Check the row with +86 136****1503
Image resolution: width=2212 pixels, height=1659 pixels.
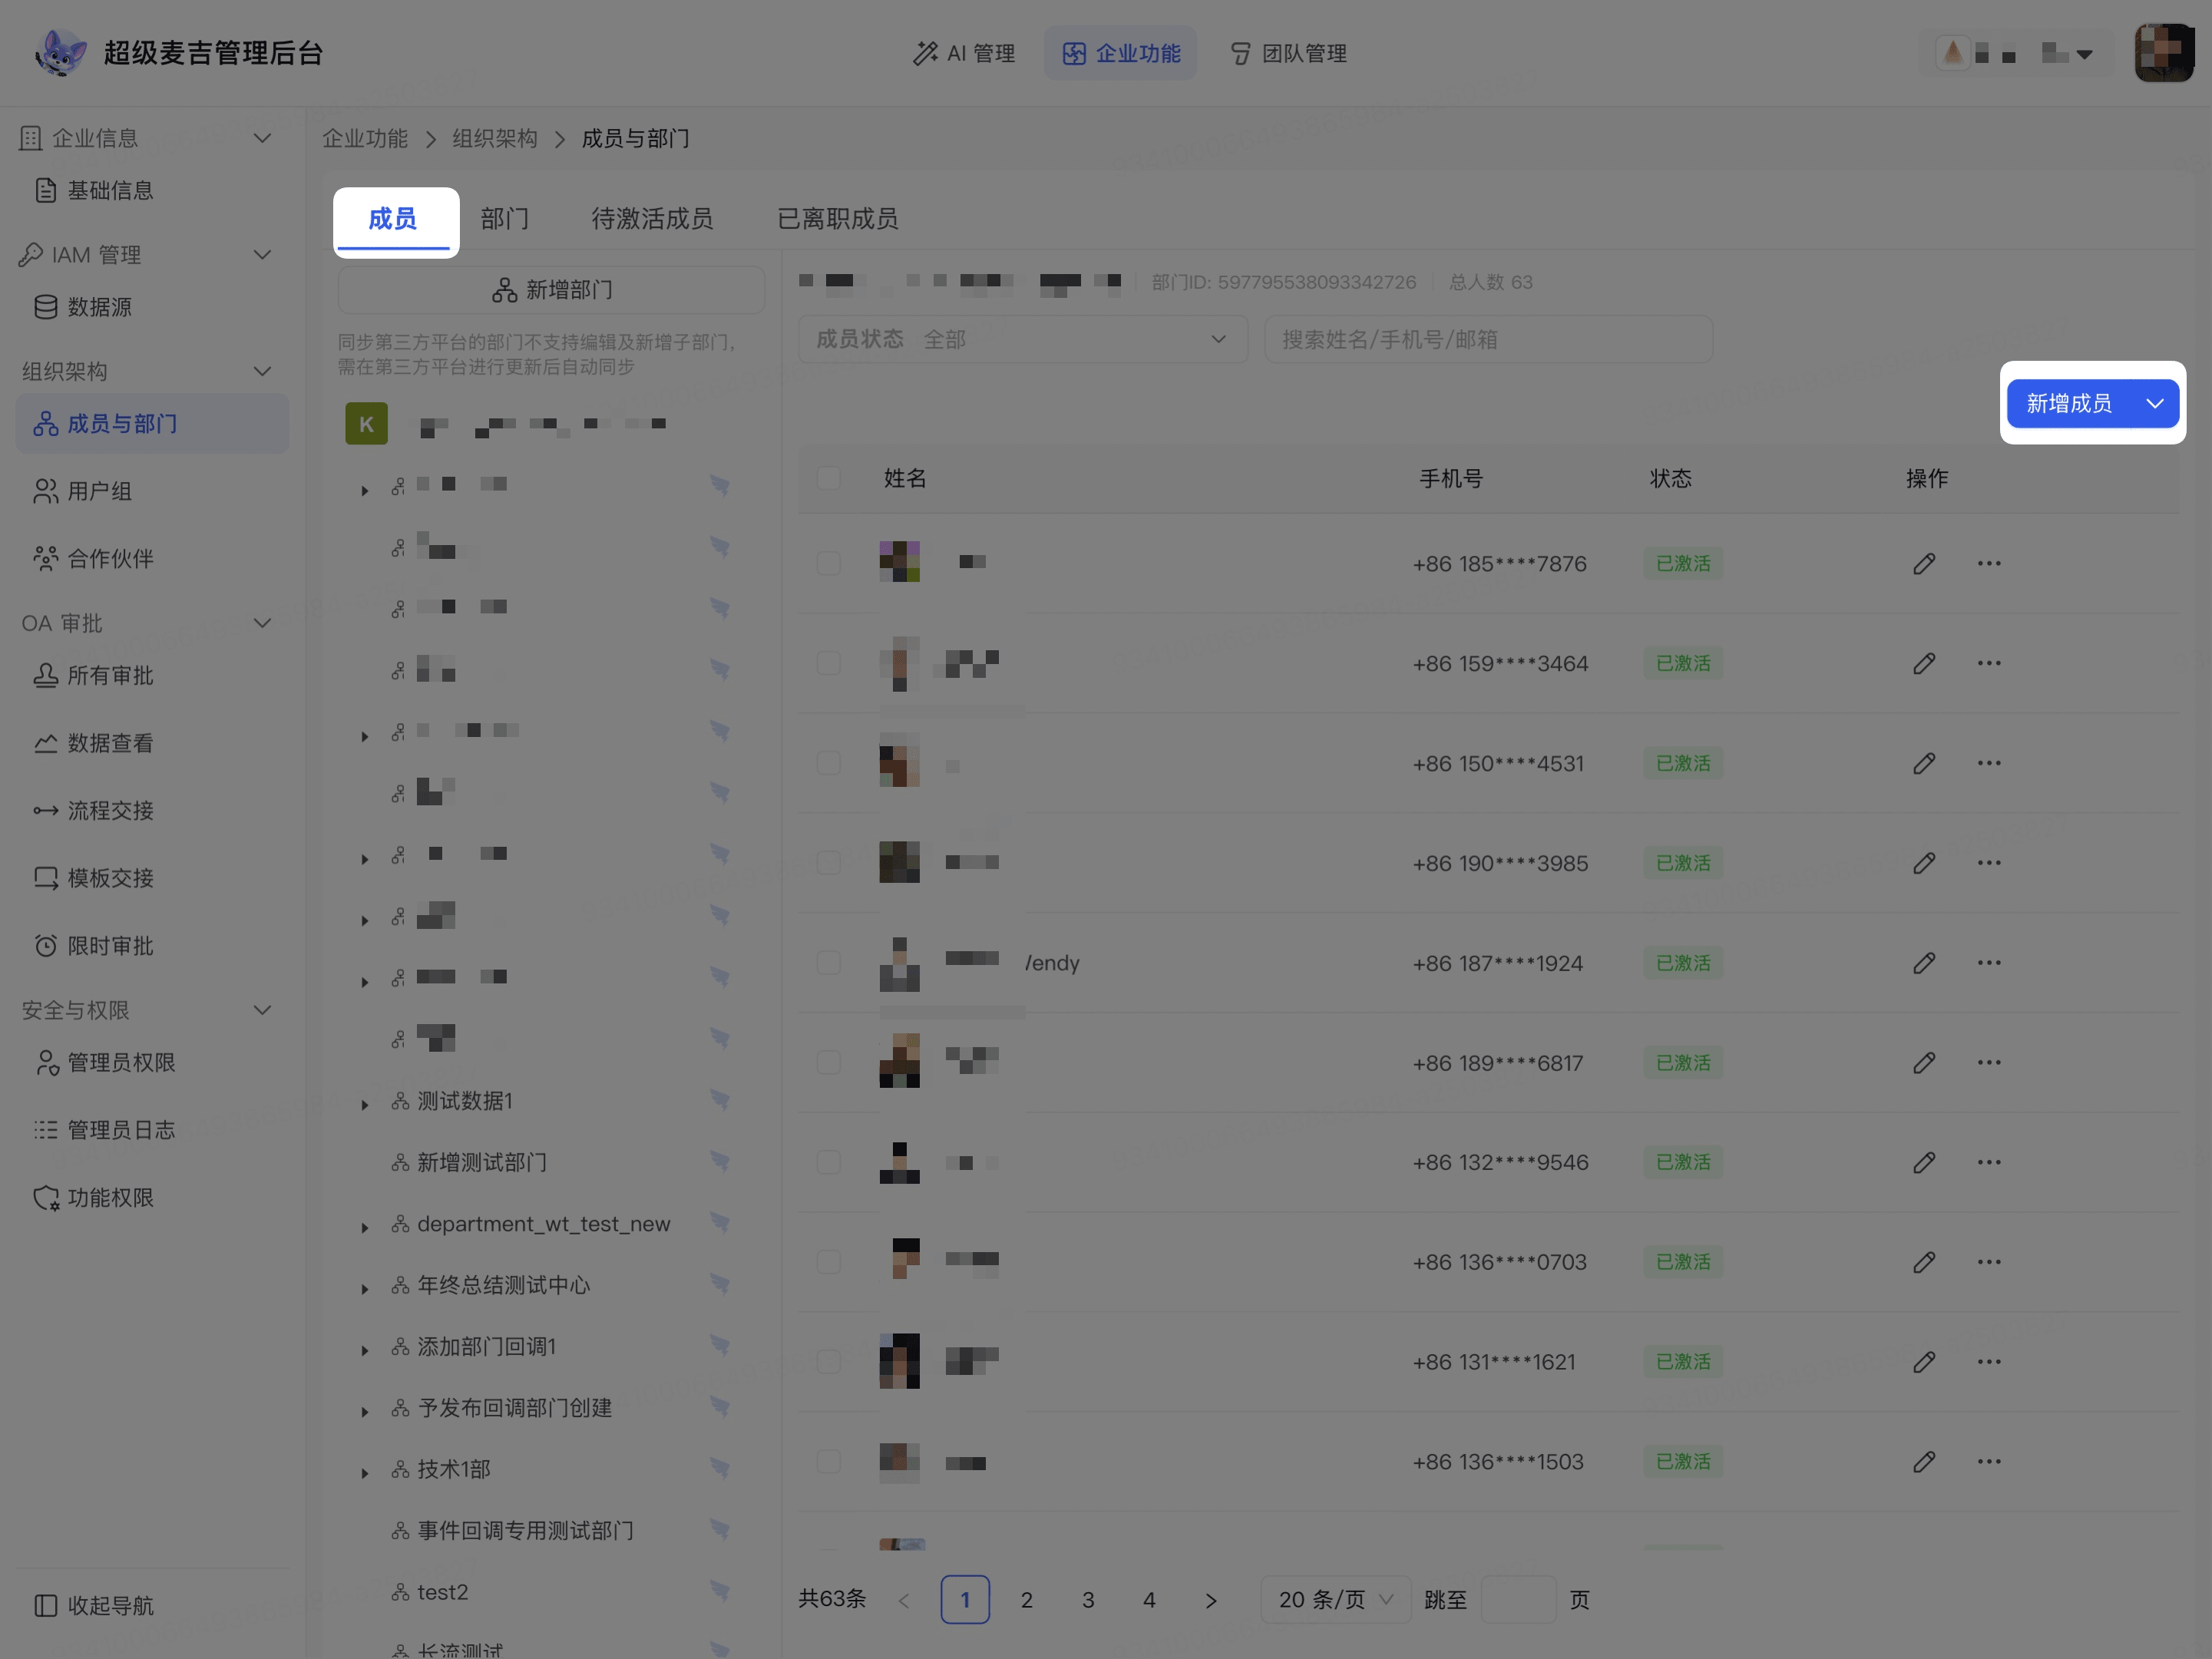coord(828,1462)
